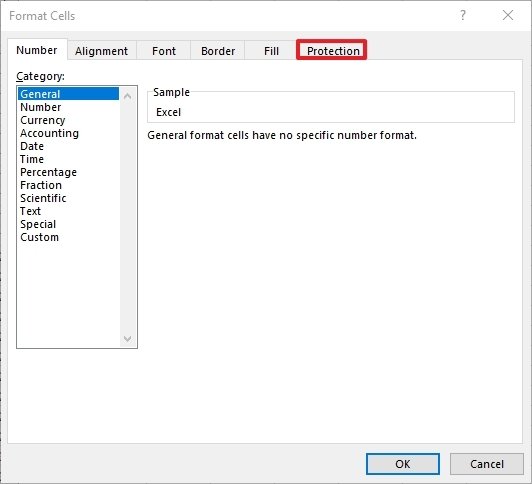The width and height of the screenshot is (532, 484).
Task: Select the Percentage format category
Action: pyautogui.click(x=48, y=172)
